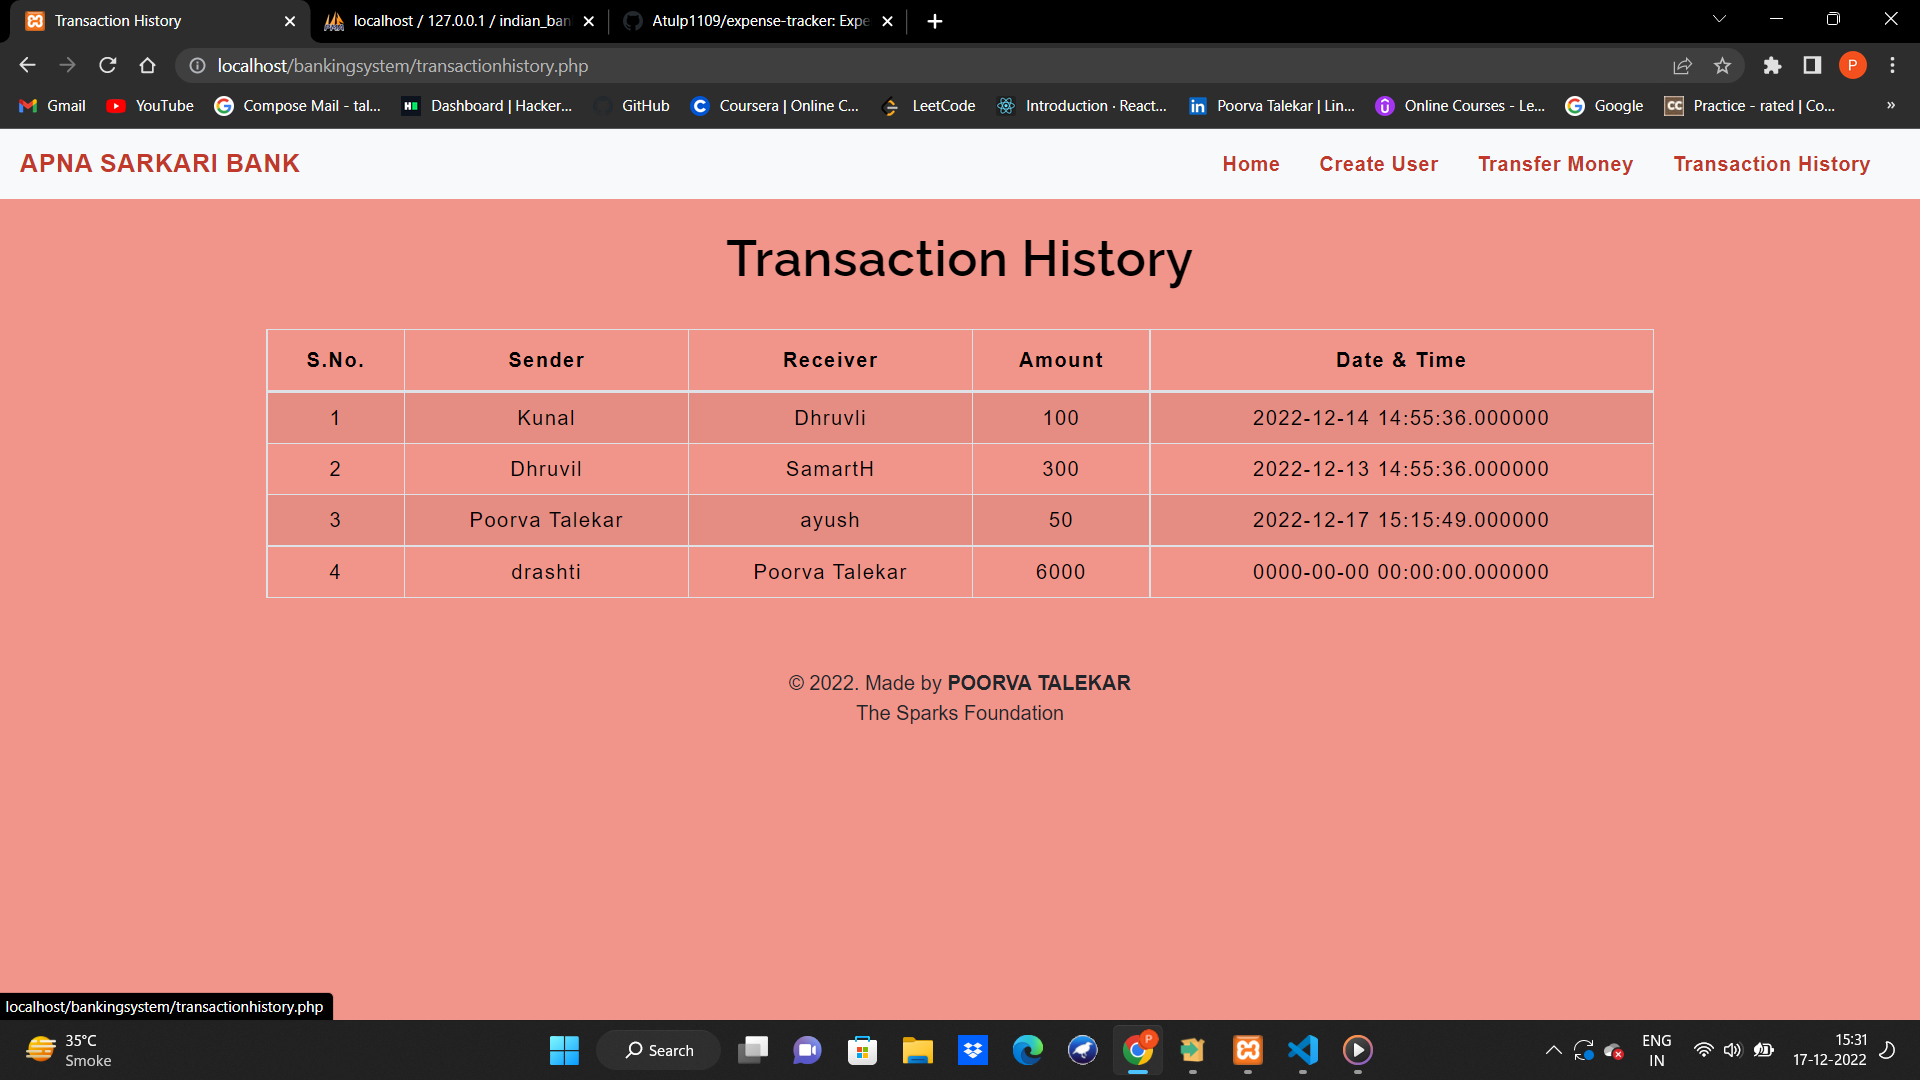The height and width of the screenshot is (1080, 1920).
Task: Open the YouTube bookmark
Action: pos(149,106)
